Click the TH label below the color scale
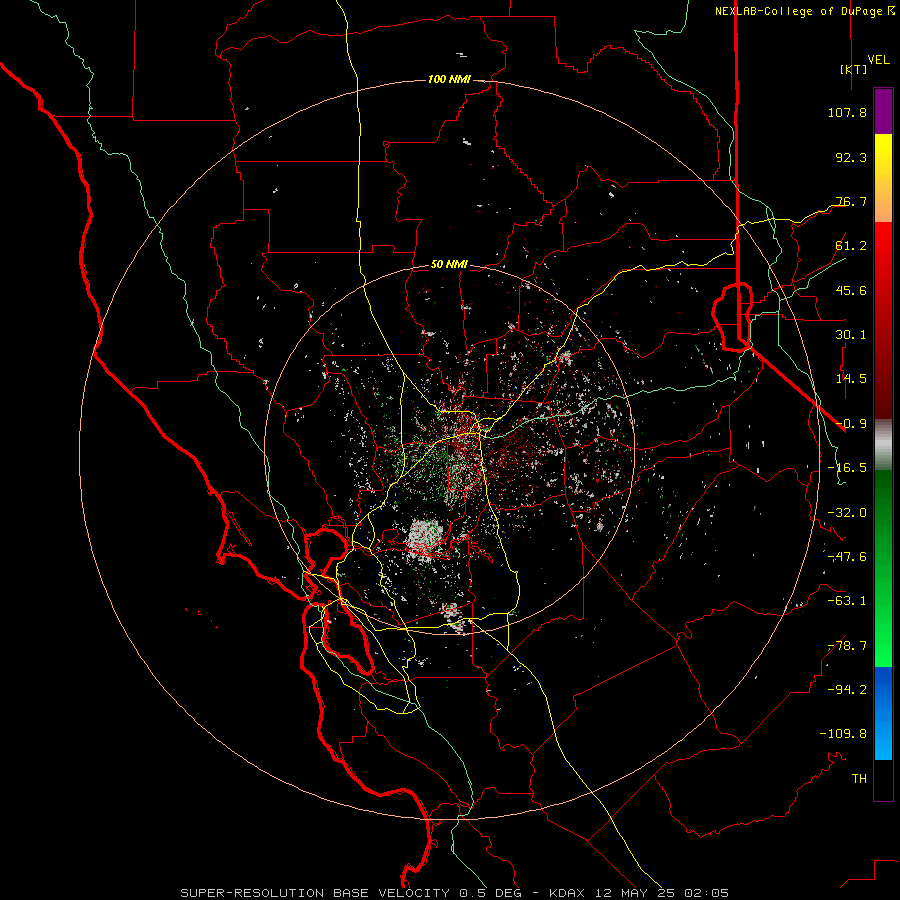The width and height of the screenshot is (900, 900). point(859,779)
